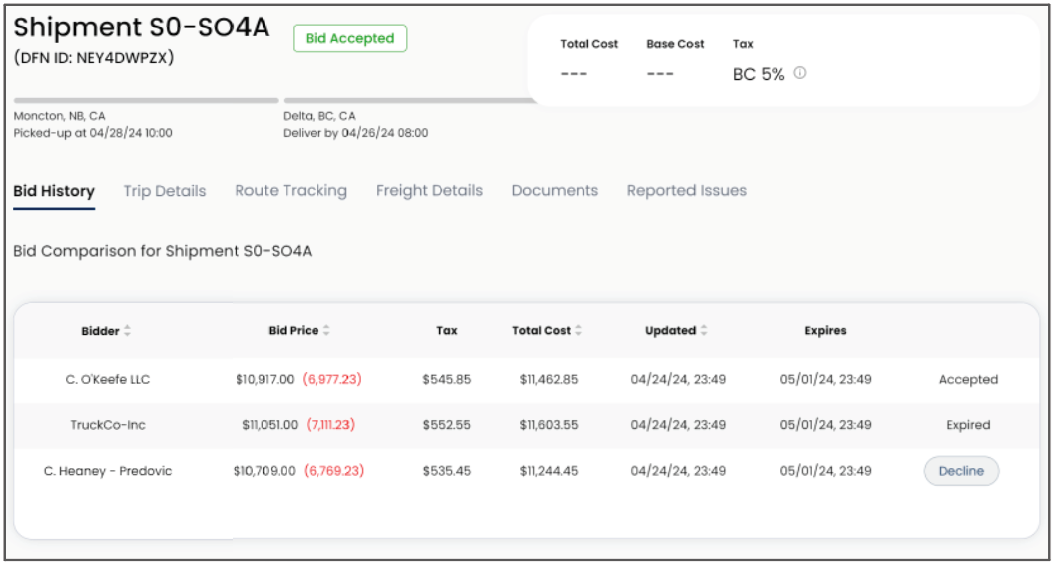The image size is (1054, 564).
Task: Sort bids by Bidder column arrows
Action: [127, 331]
